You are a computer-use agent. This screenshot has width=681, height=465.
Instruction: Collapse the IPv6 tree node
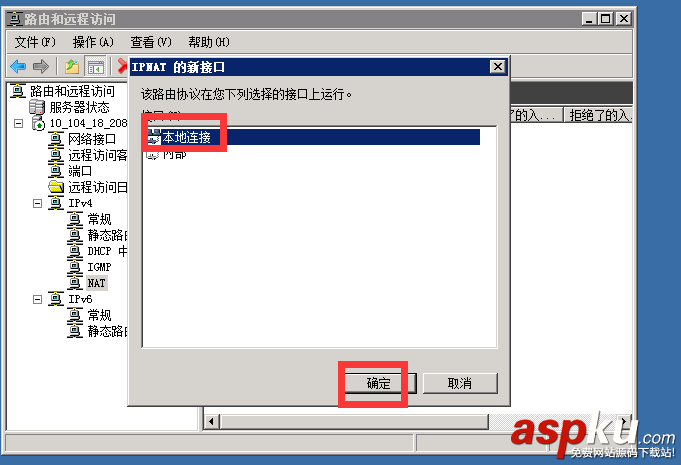(x=38, y=299)
